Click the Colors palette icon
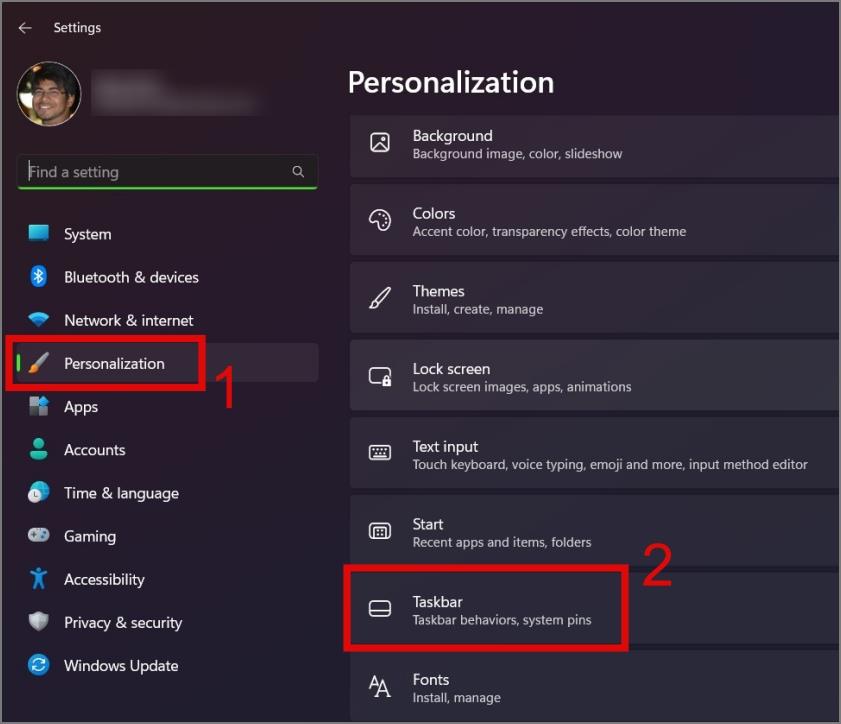The image size is (841, 724). [380, 220]
